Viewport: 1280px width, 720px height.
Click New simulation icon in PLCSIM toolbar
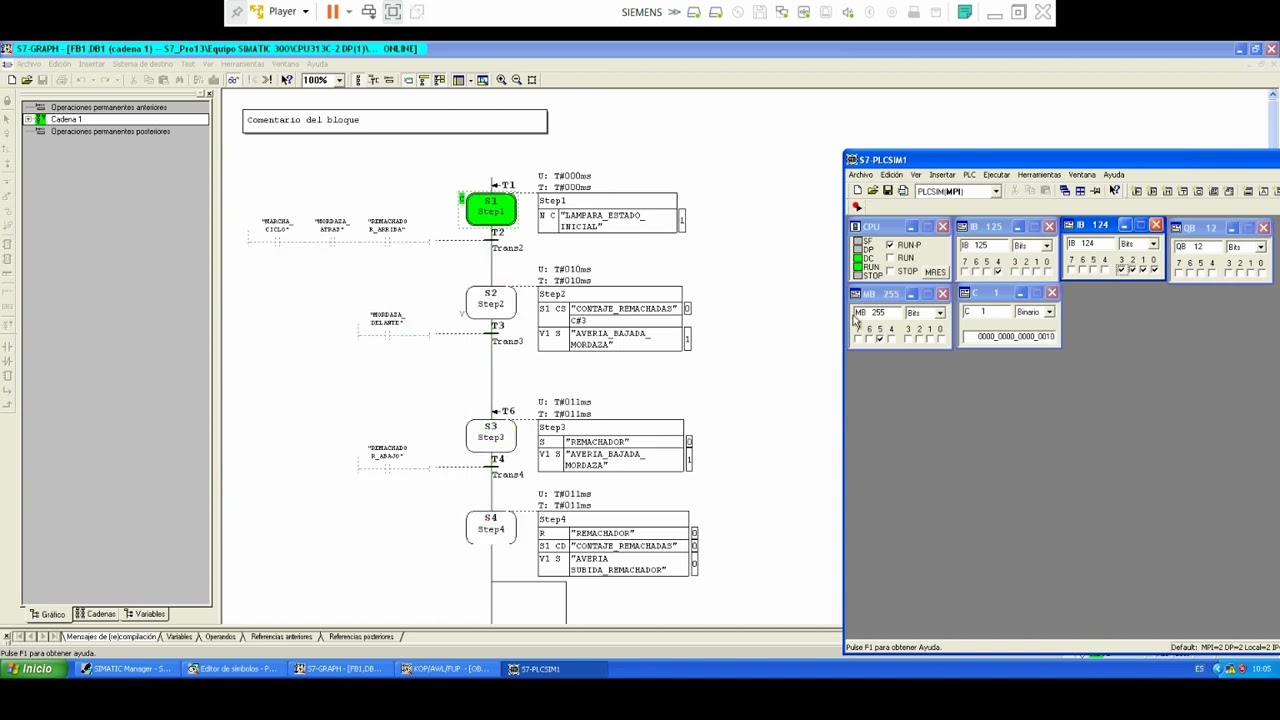pyautogui.click(x=858, y=190)
